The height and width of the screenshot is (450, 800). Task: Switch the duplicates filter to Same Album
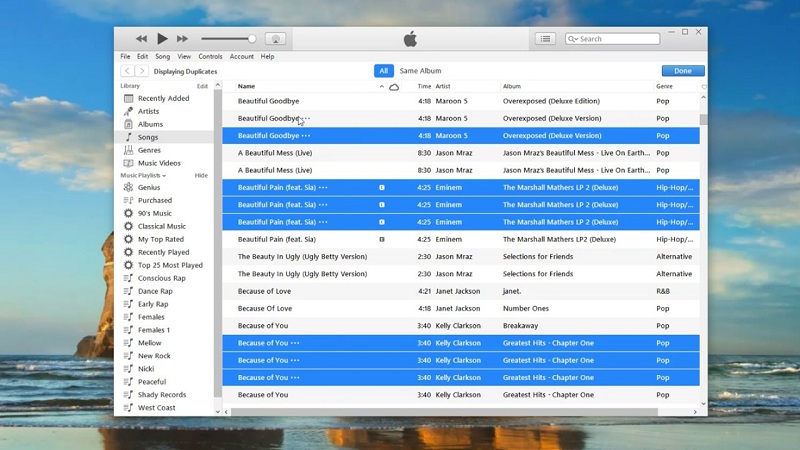tap(420, 71)
